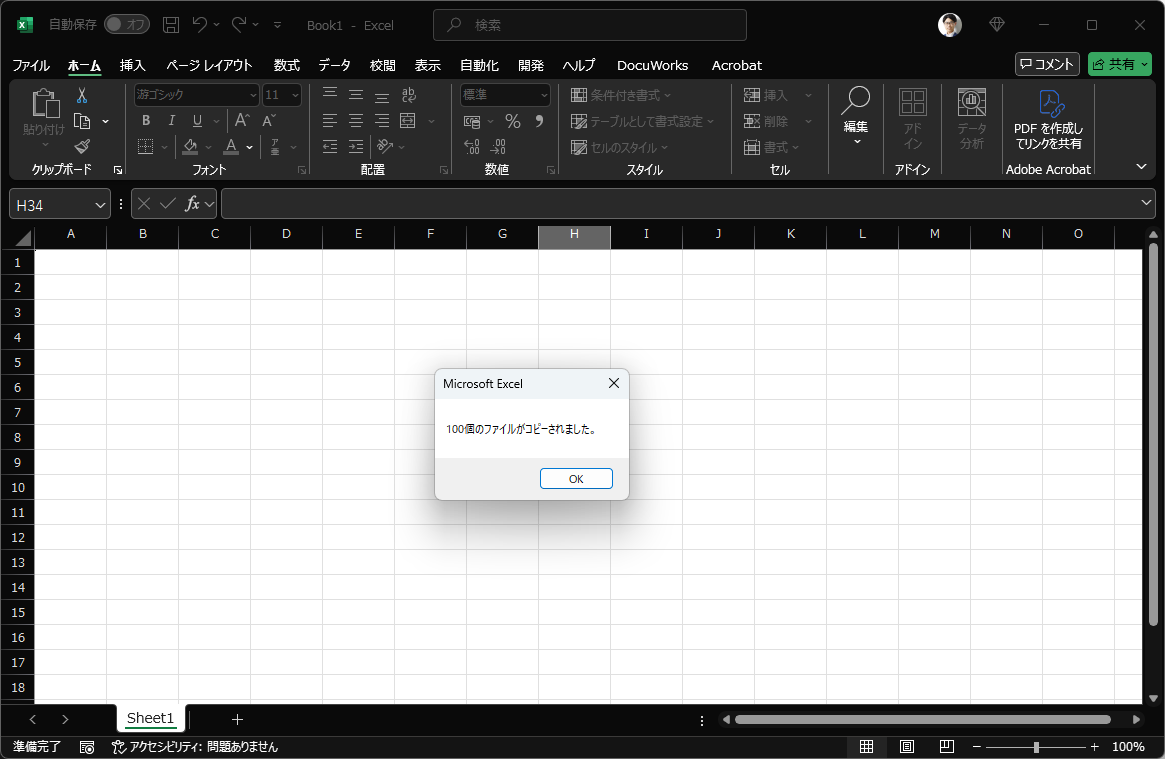The image size is (1165, 759).
Task: Open セルのスタイル cell styles dropdown
Action: pos(620,147)
